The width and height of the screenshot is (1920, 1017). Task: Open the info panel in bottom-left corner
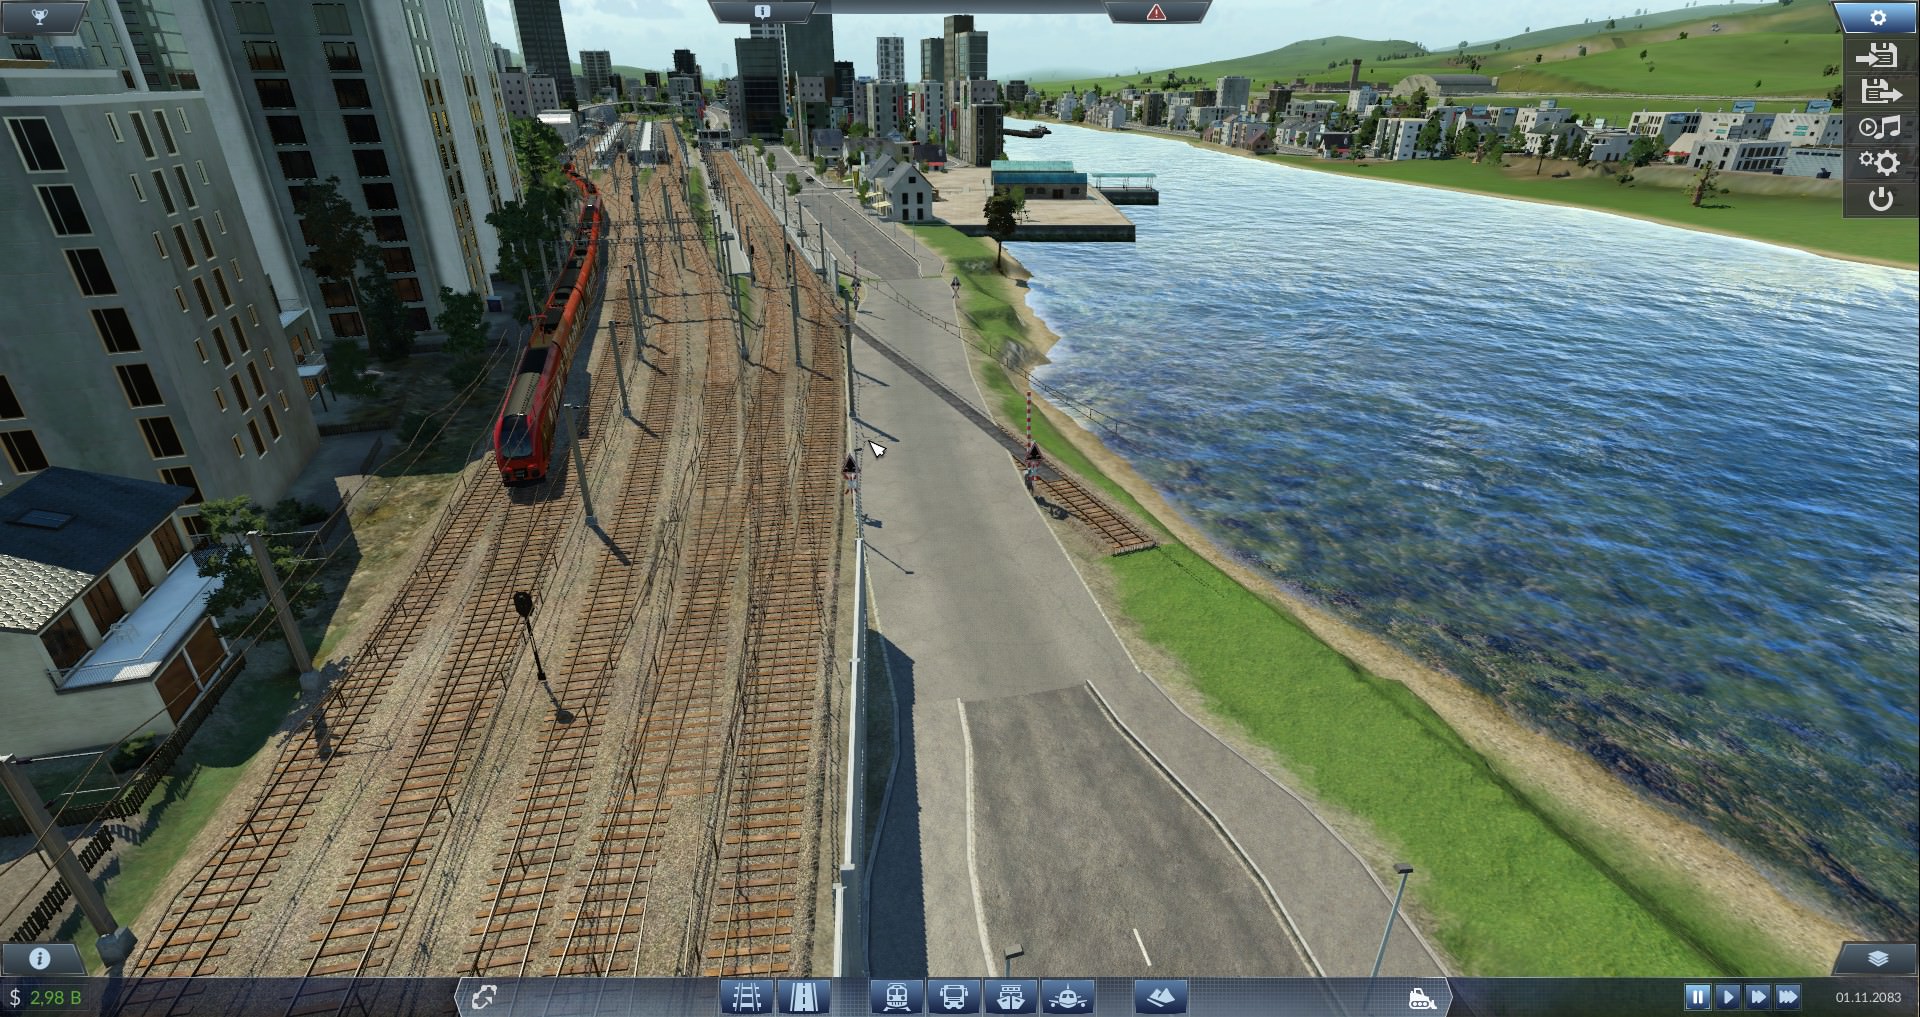[x=39, y=959]
